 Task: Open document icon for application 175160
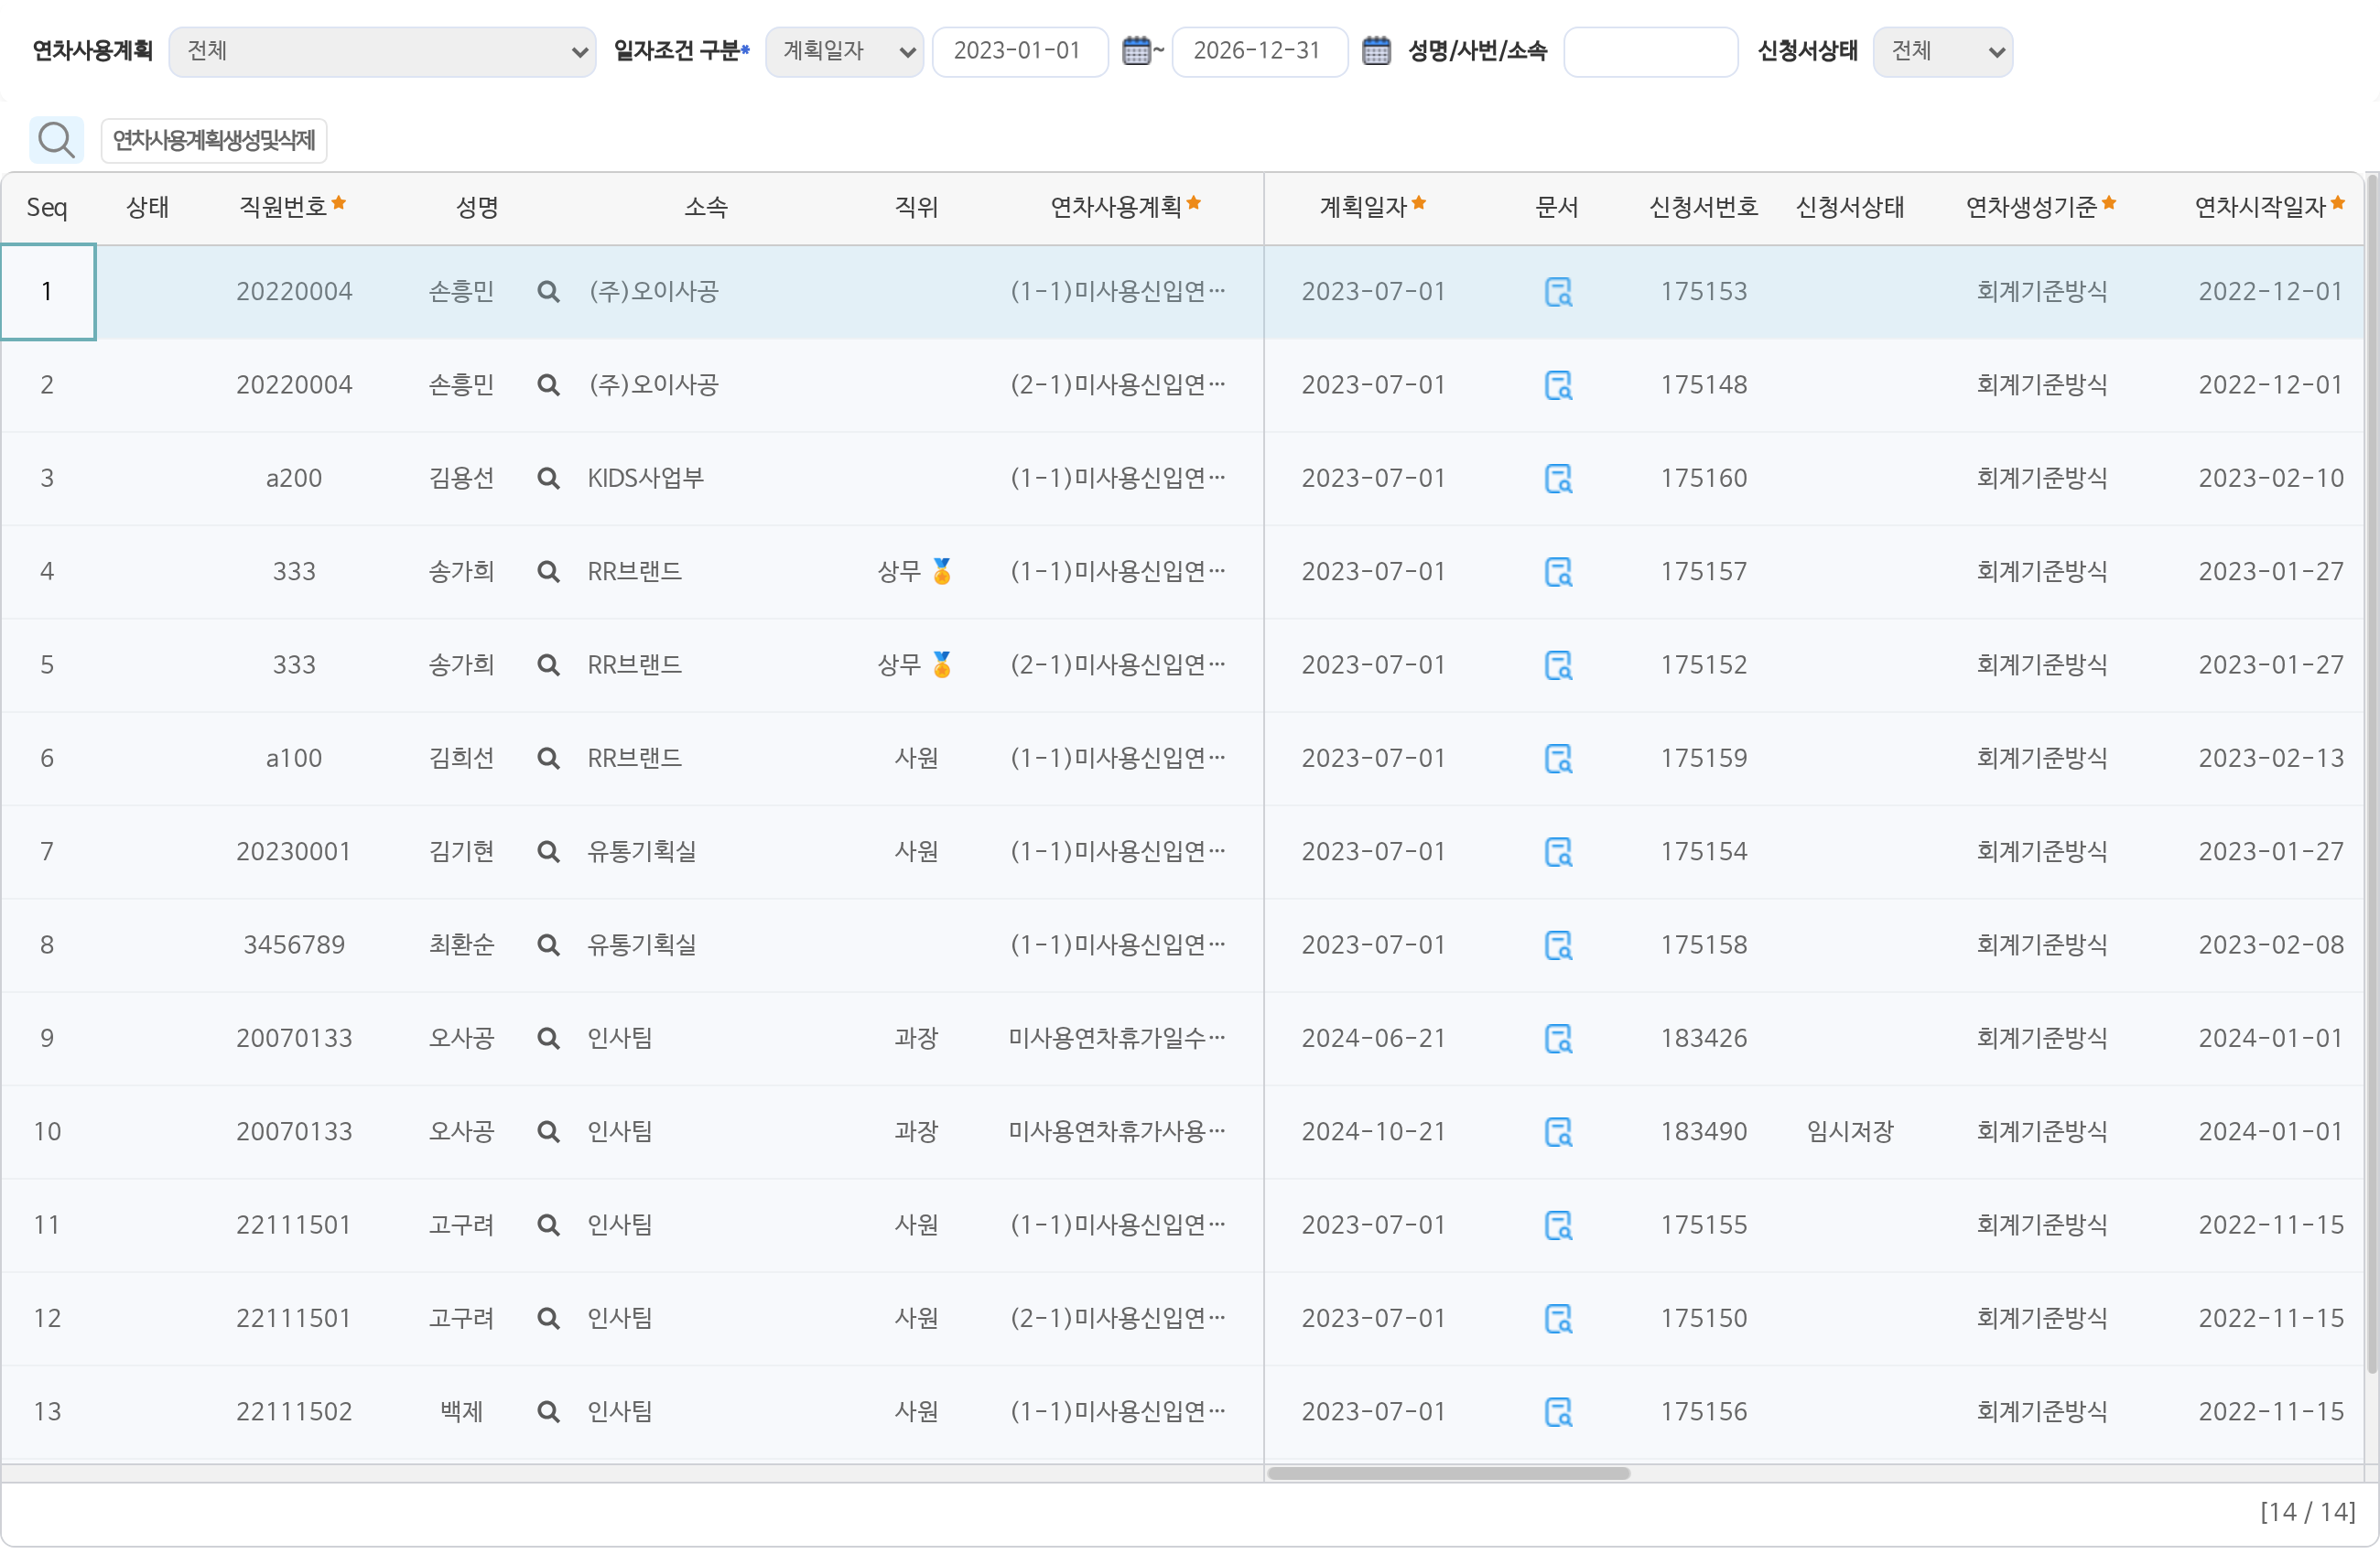pos(1558,478)
